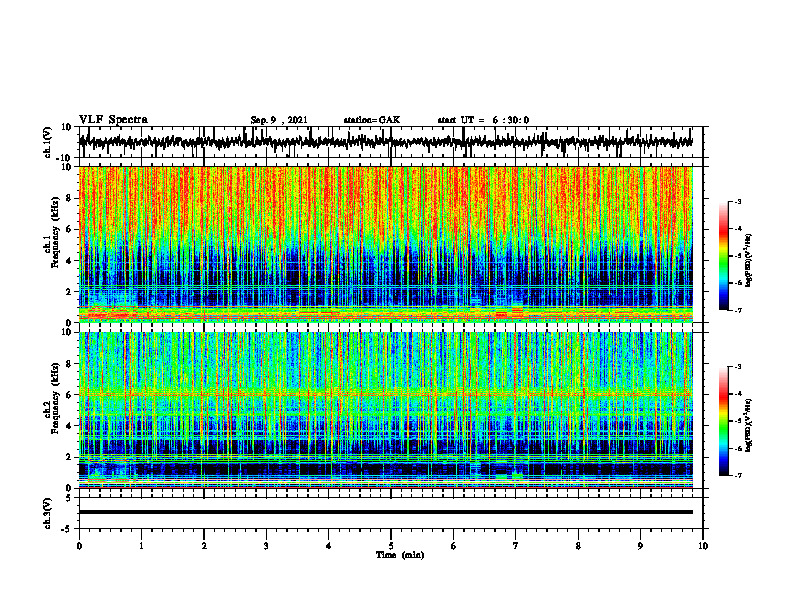Click time axis tick label "0"
The image size is (792, 612).
(79, 546)
